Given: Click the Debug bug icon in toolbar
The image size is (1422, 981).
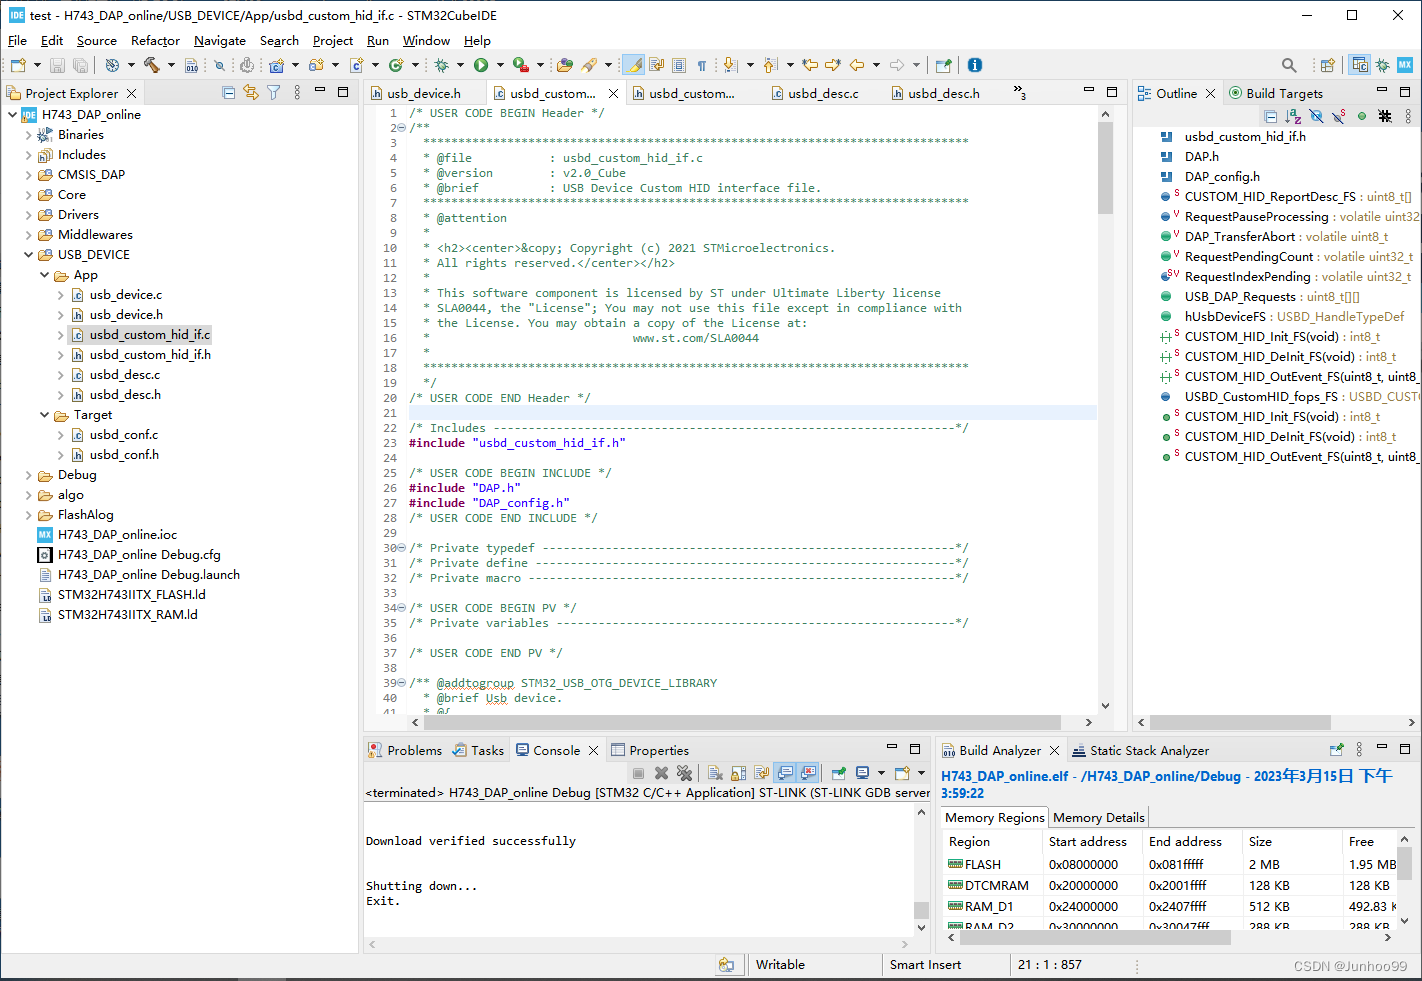Looking at the screenshot, I should [441, 65].
